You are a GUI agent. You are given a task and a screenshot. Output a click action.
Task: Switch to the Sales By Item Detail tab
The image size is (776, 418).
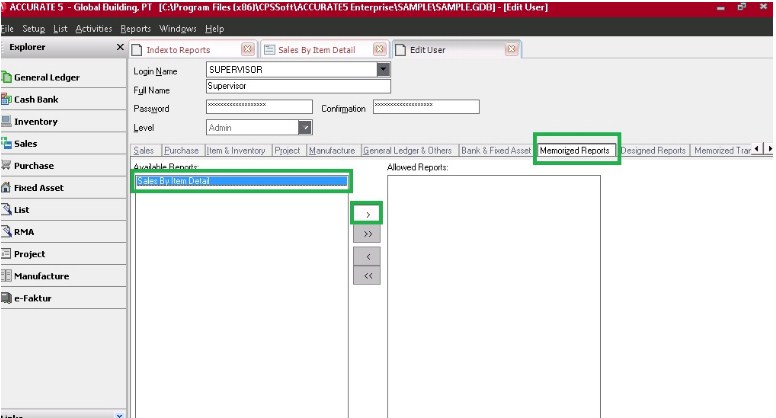click(316, 50)
